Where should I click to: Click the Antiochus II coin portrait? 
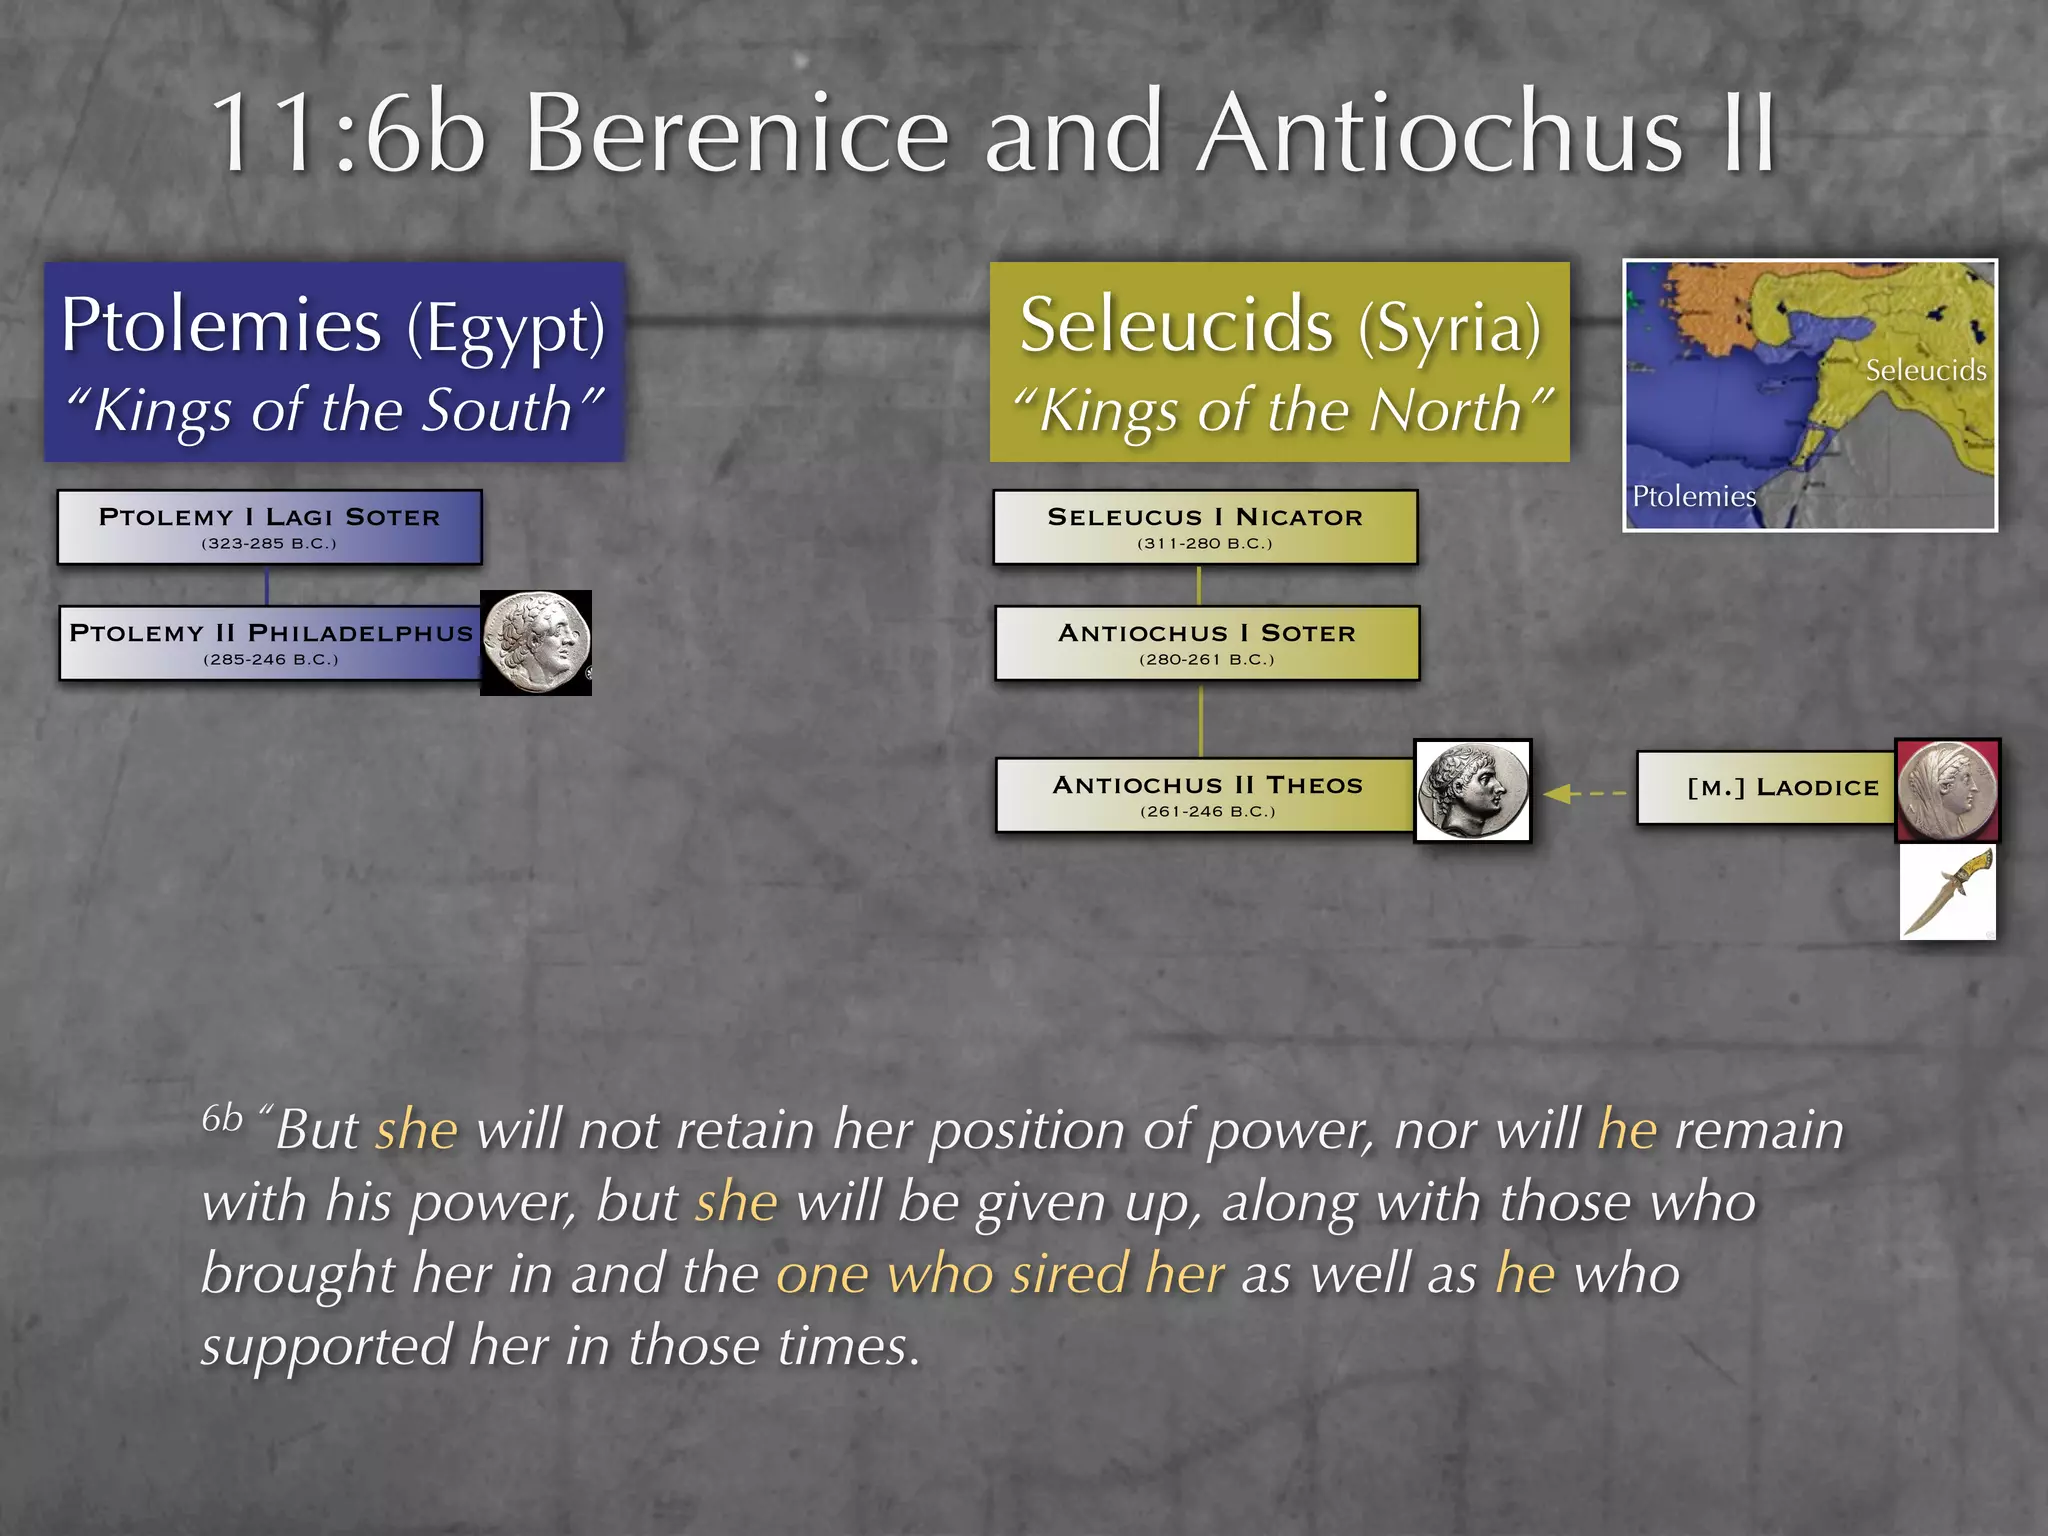pyautogui.click(x=1473, y=791)
